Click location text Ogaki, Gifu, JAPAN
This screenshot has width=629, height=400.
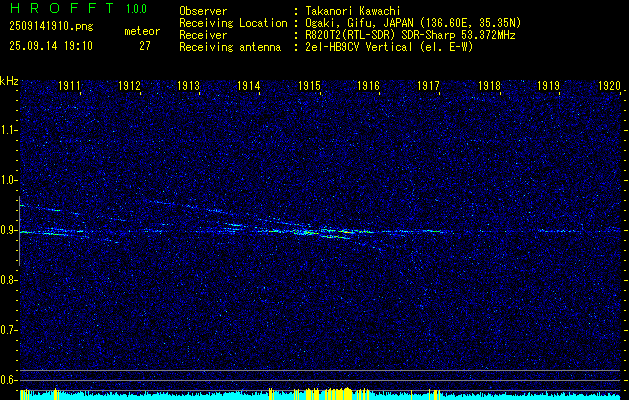coord(359,23)
